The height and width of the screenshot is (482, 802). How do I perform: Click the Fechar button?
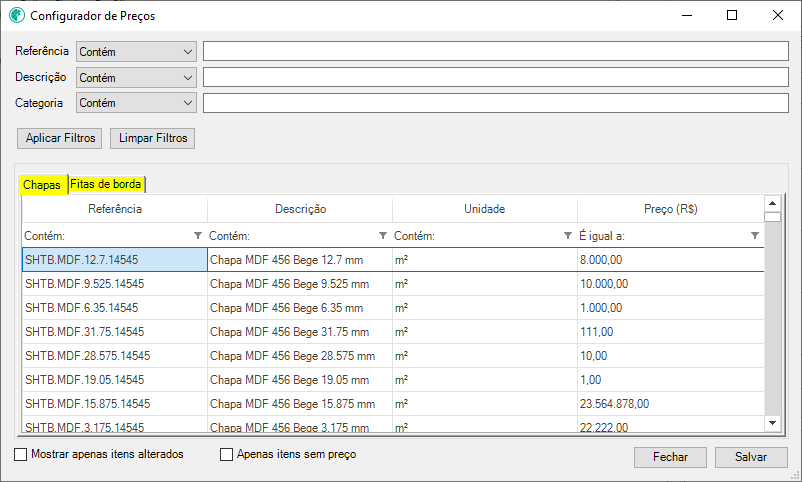(x=670, y=457)
